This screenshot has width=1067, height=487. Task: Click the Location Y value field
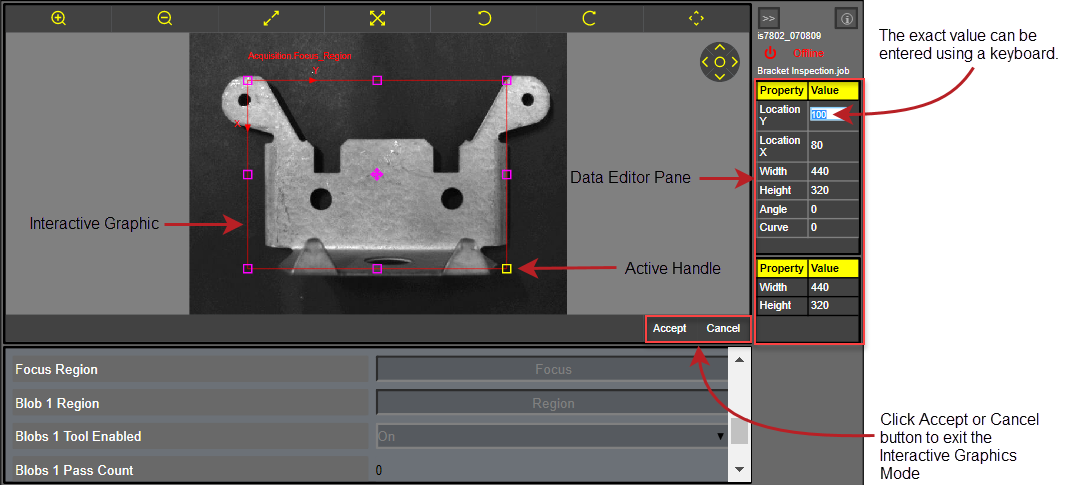[832, 115]
